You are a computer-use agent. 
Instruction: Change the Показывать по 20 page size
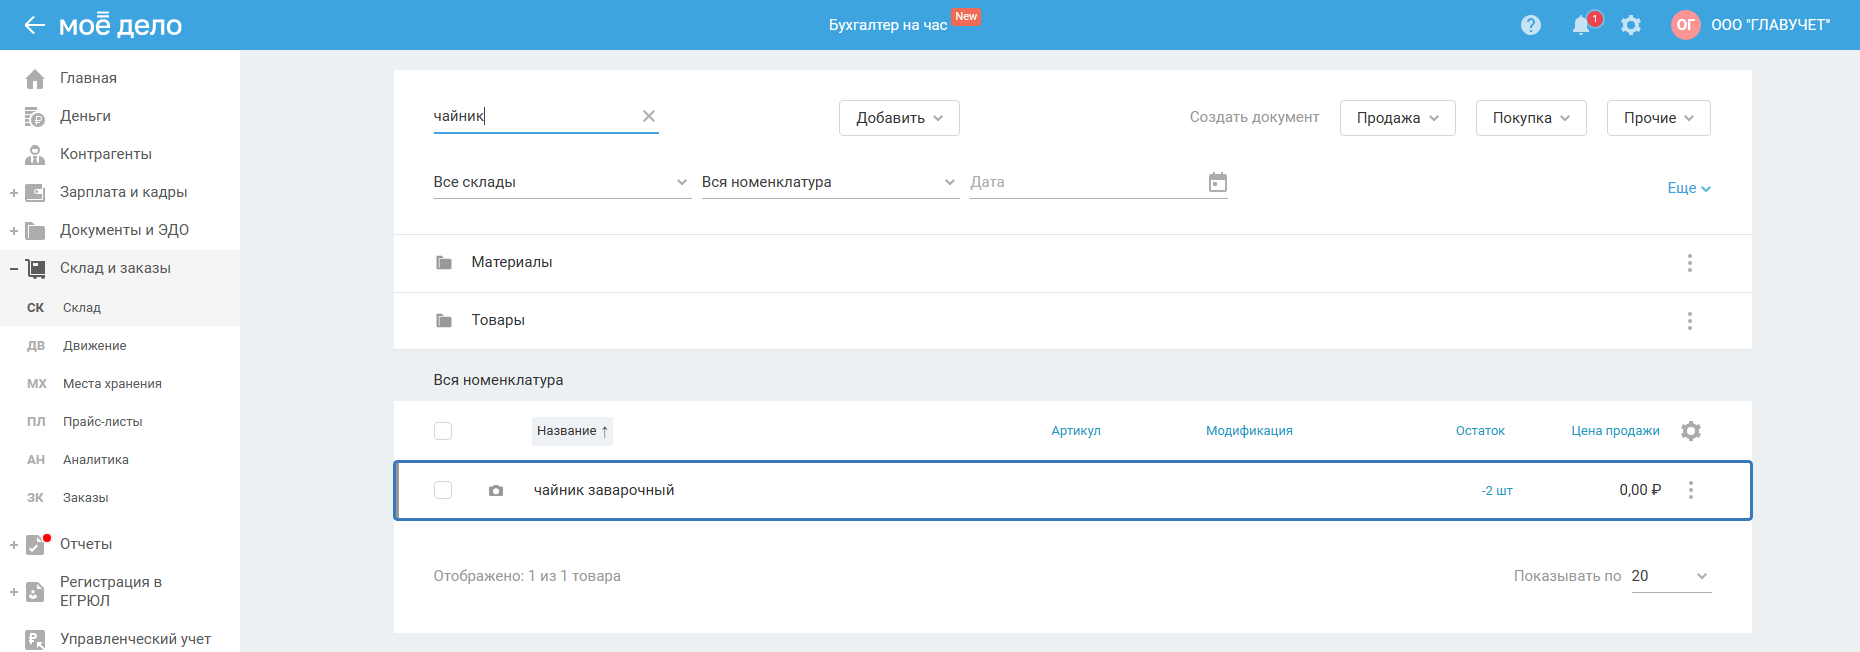point(1671,576)
